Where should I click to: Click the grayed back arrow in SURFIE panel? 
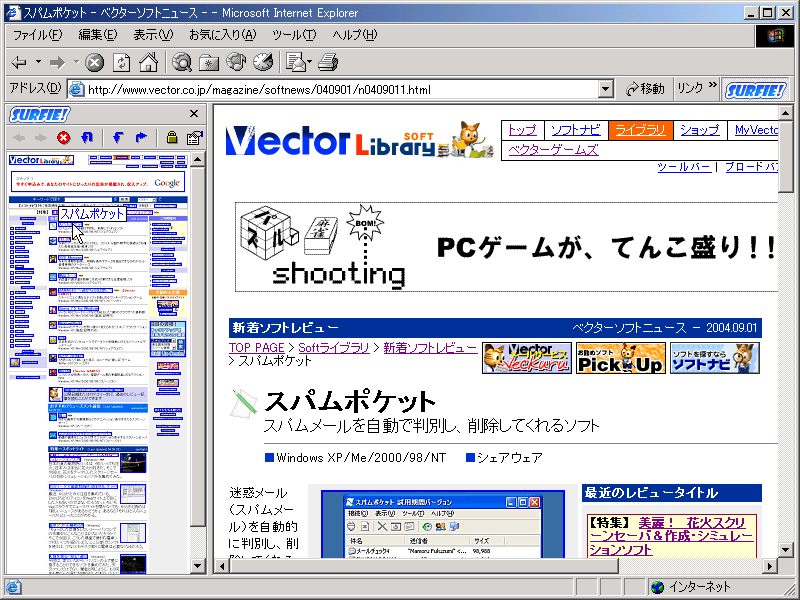click(19, 138)
